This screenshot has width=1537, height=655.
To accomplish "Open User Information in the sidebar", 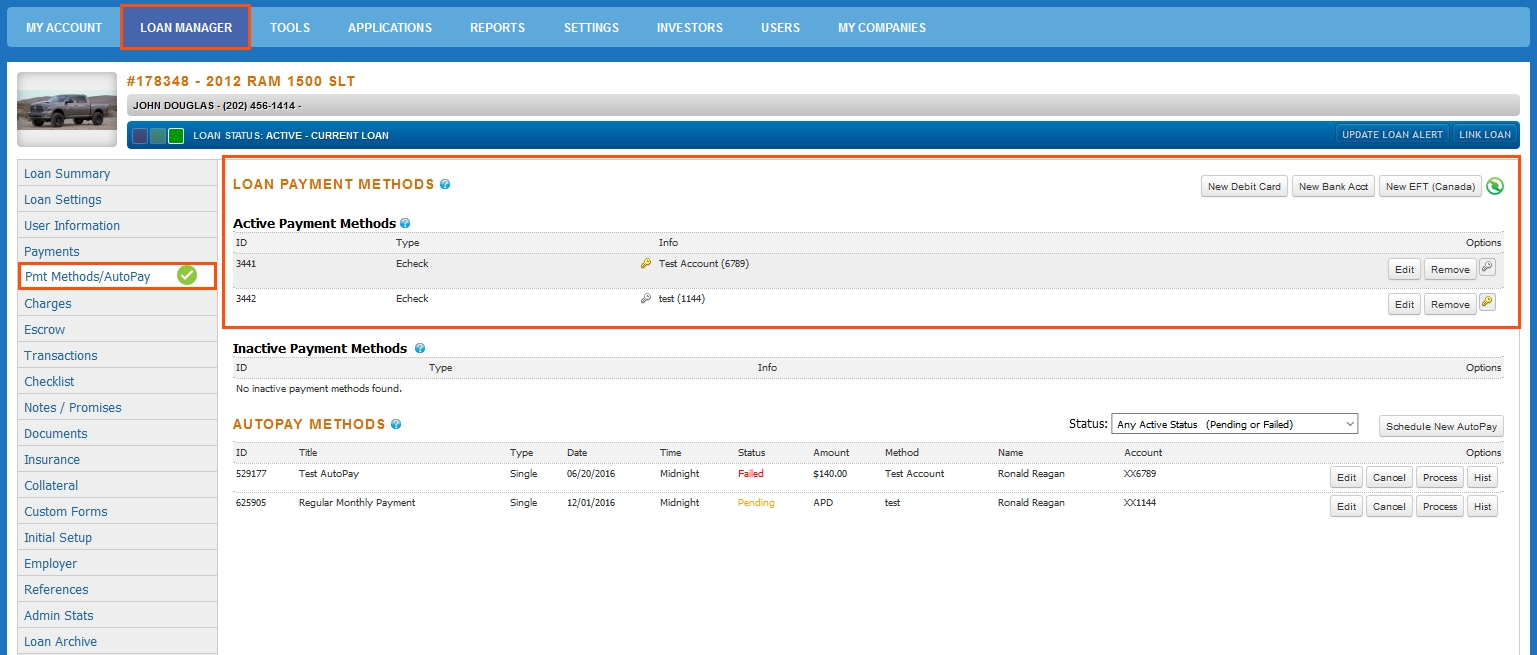I will 118,225.
